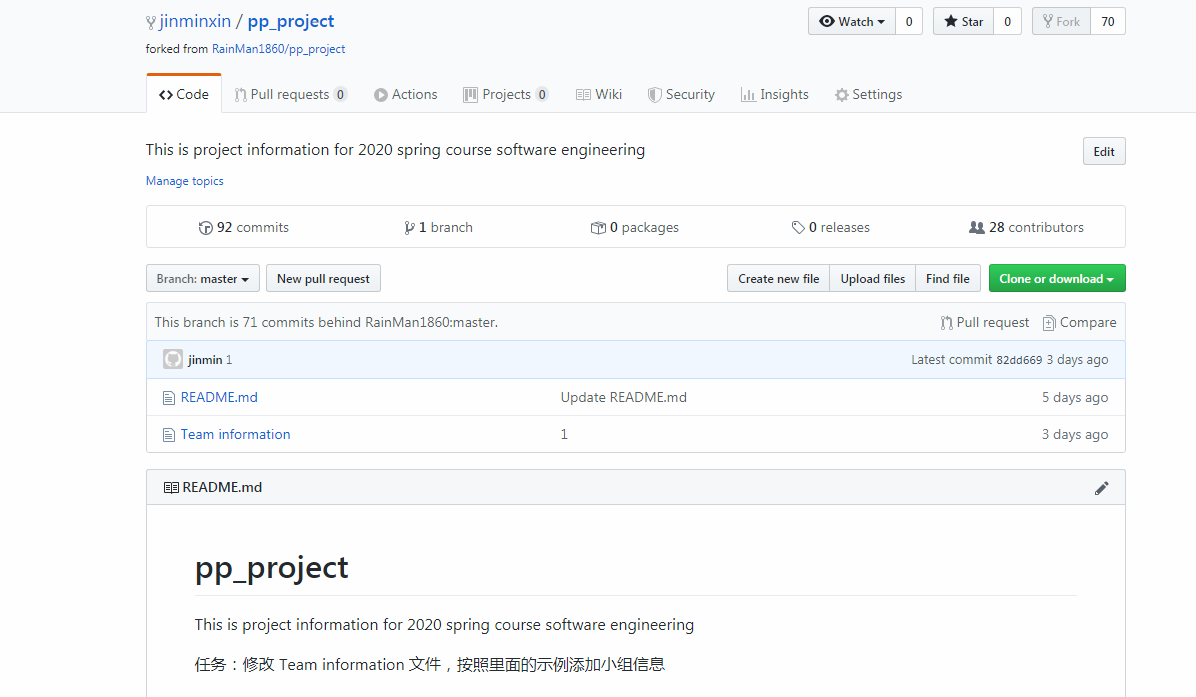Screen dimensions: 1196x697
Task: Open the Clone or download menu
Action: (x=1056, y=279)
